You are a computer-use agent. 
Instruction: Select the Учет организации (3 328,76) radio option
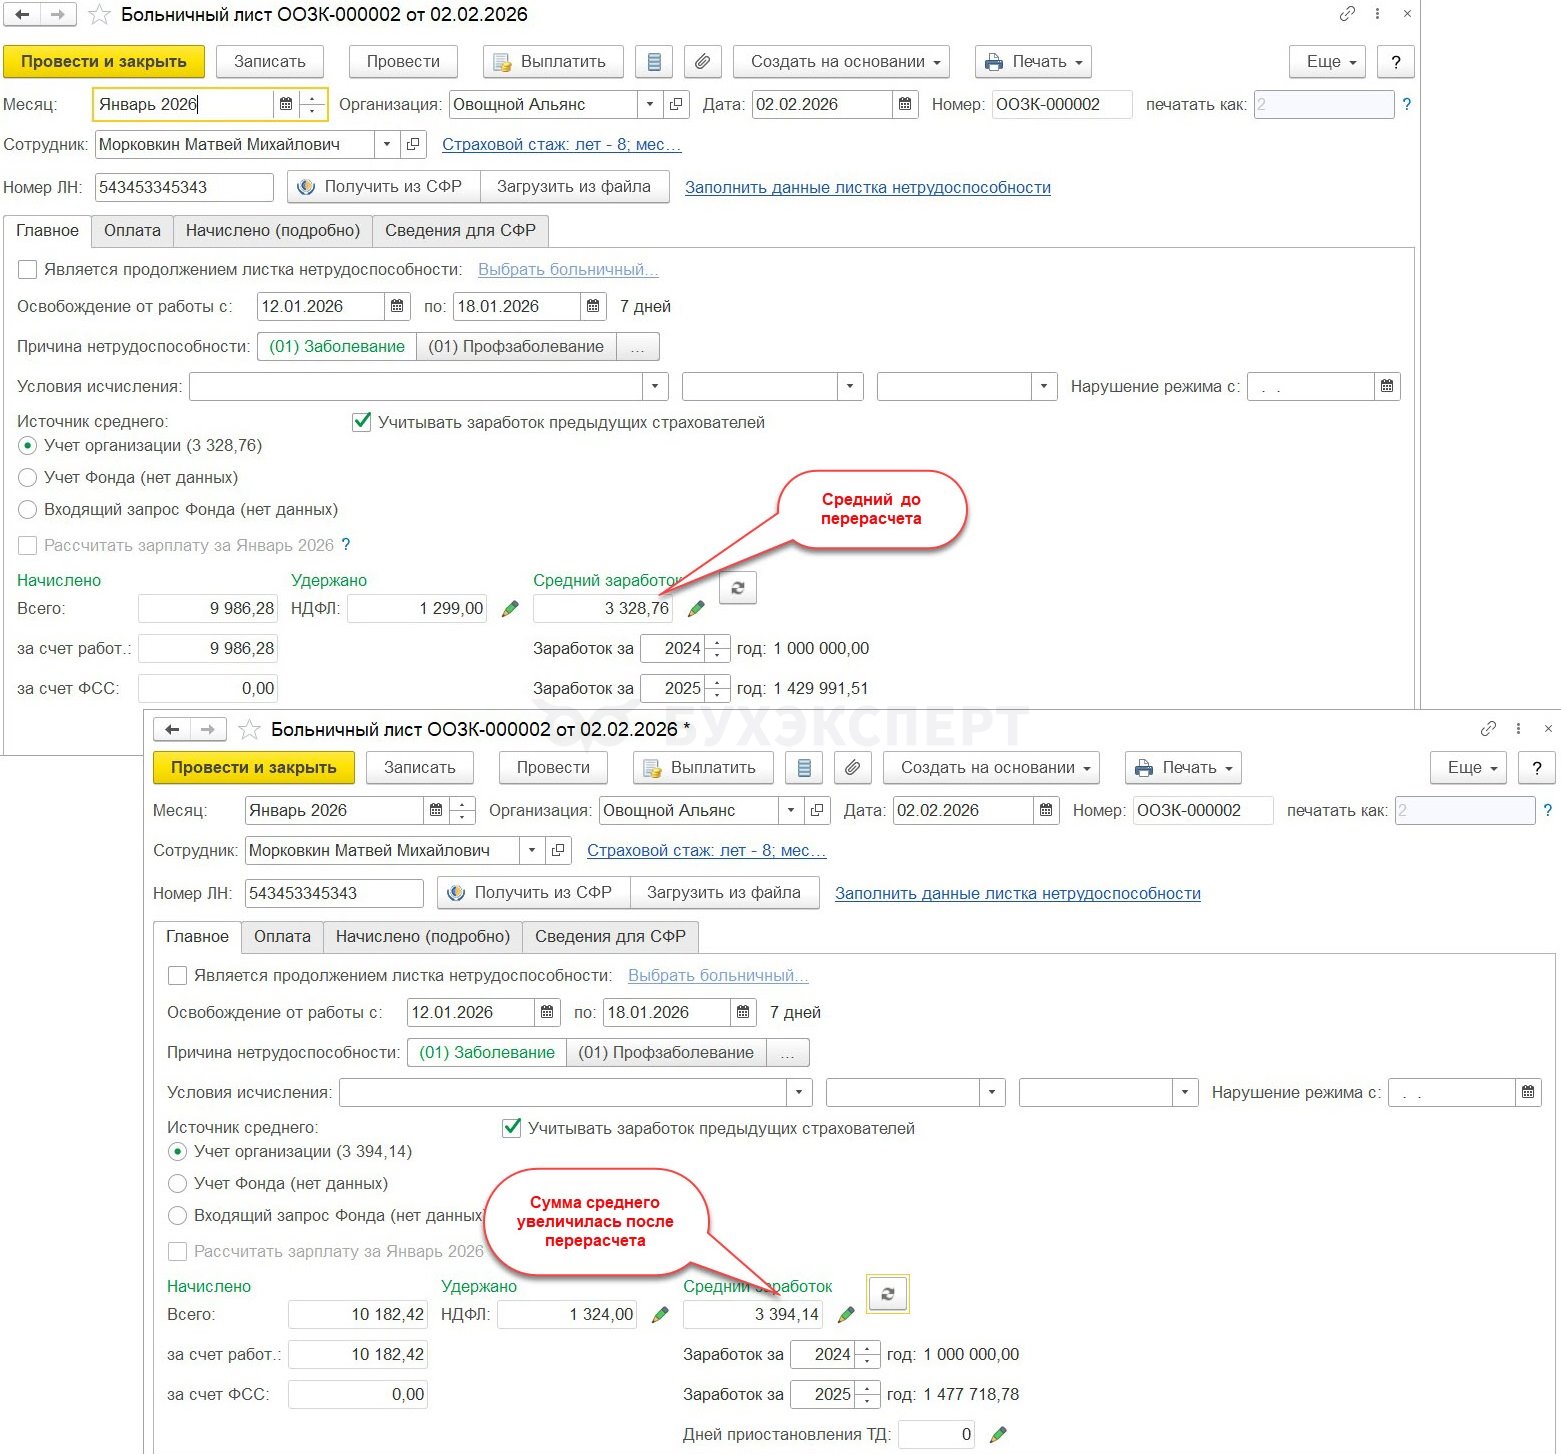click(x=28, y=446)
